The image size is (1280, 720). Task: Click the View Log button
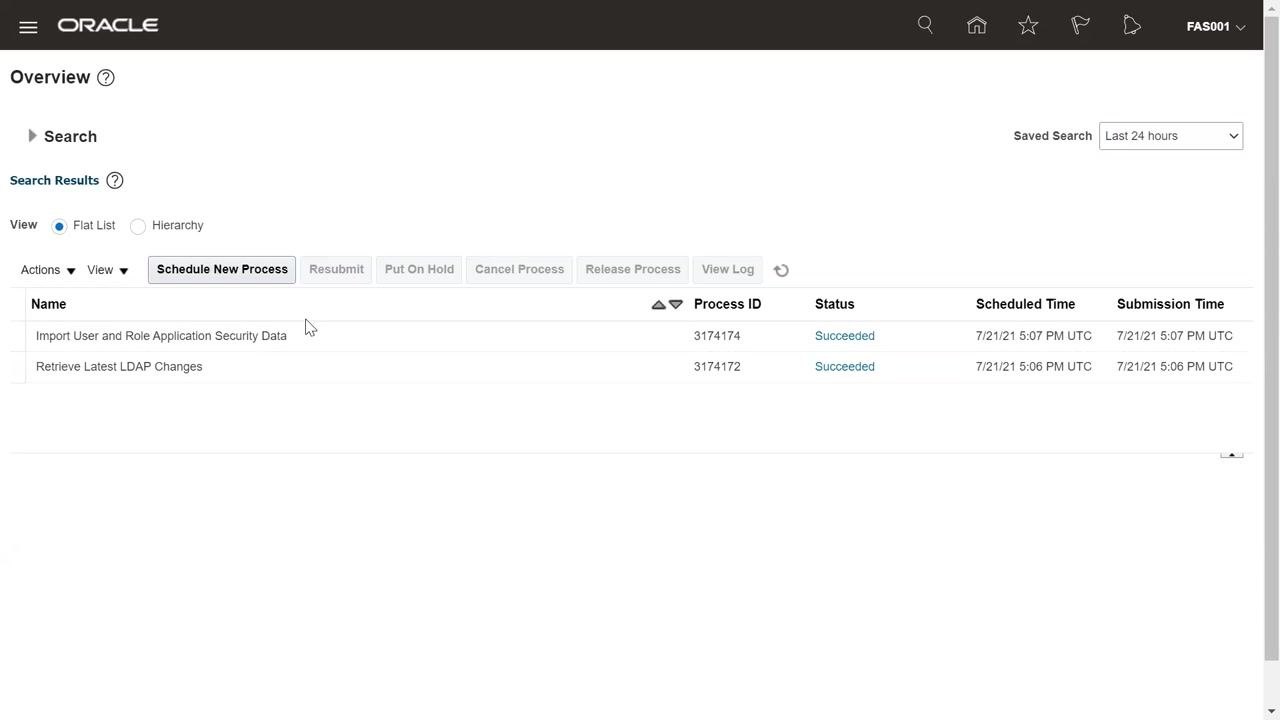click(728, 270)
